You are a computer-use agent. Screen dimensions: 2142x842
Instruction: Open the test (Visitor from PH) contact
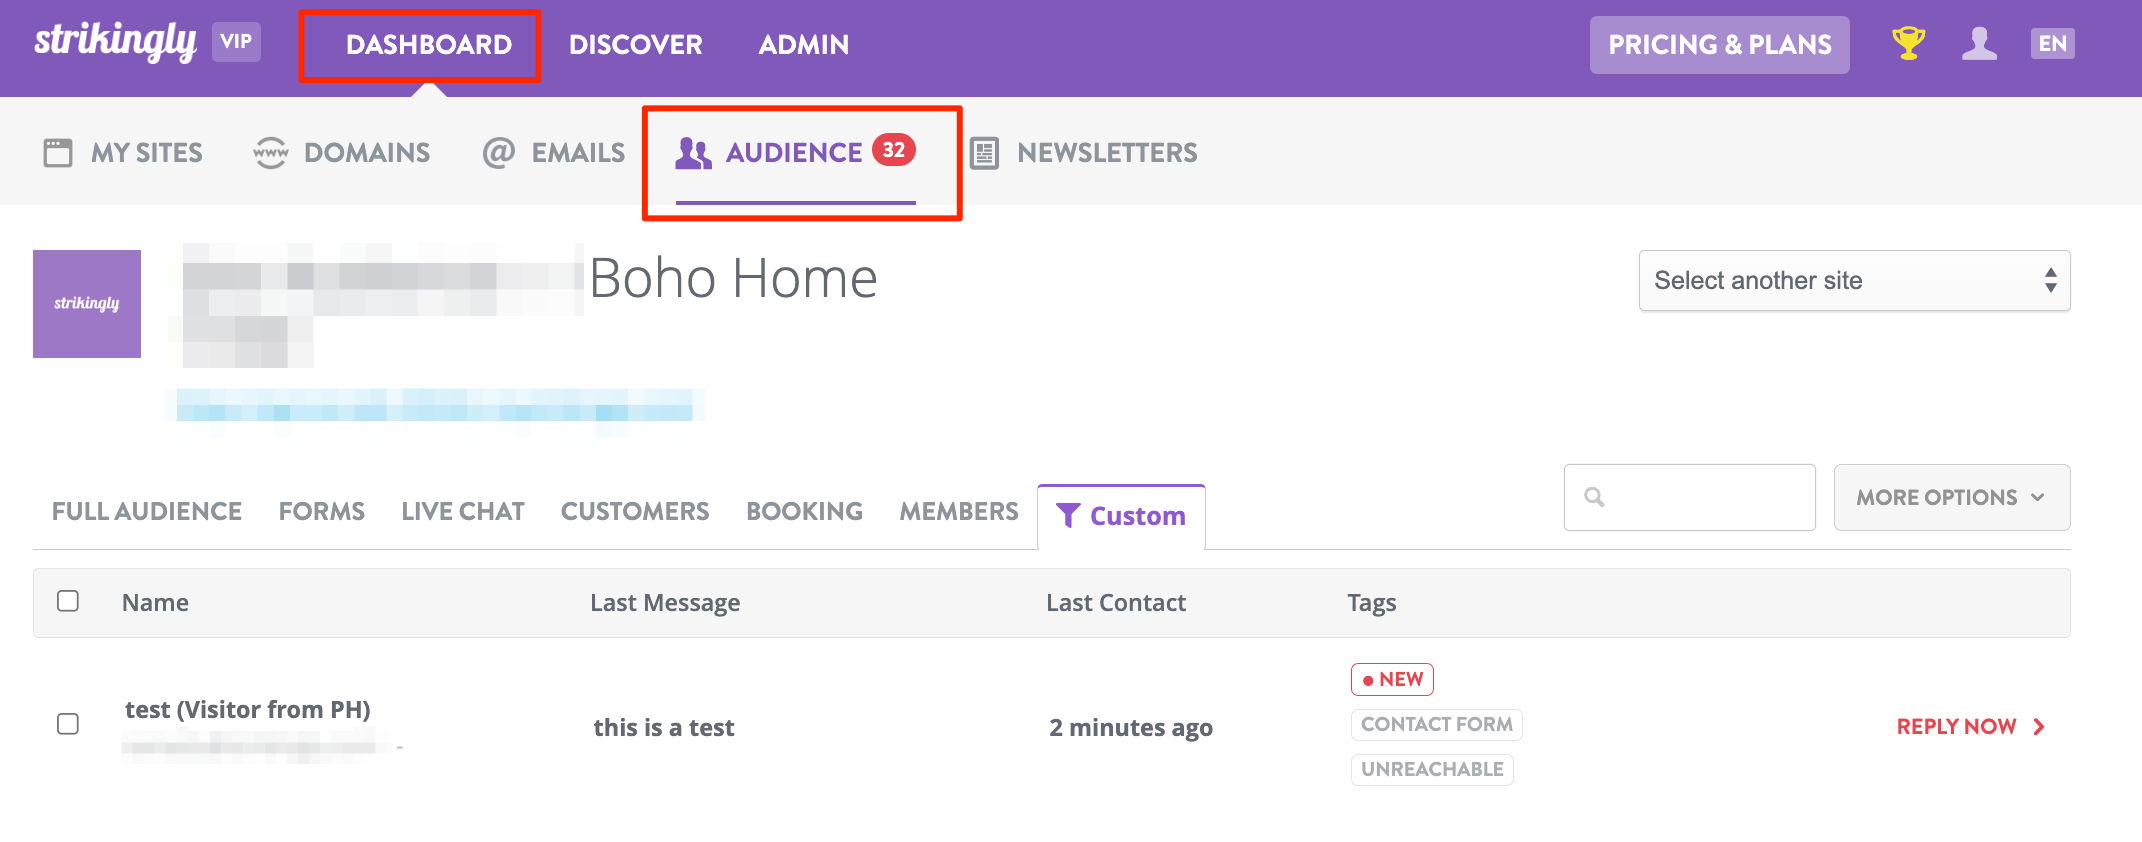248,710
